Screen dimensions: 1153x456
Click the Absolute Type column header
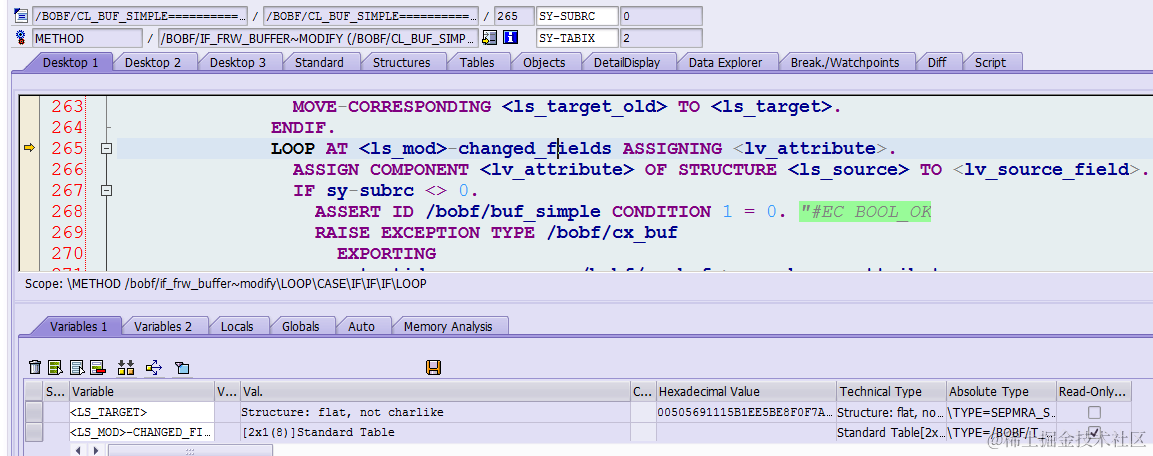tap(1001, 391)
